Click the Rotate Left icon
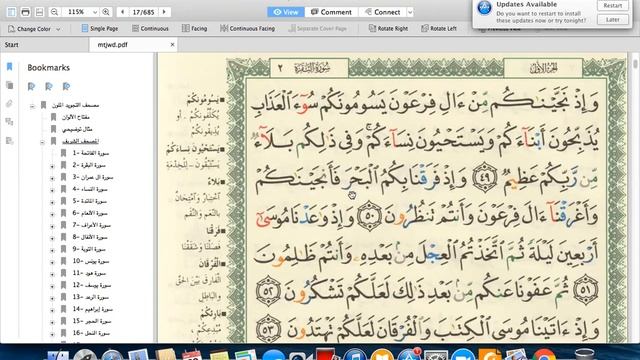This screenshot has width=640, height=360. [424, 28]
